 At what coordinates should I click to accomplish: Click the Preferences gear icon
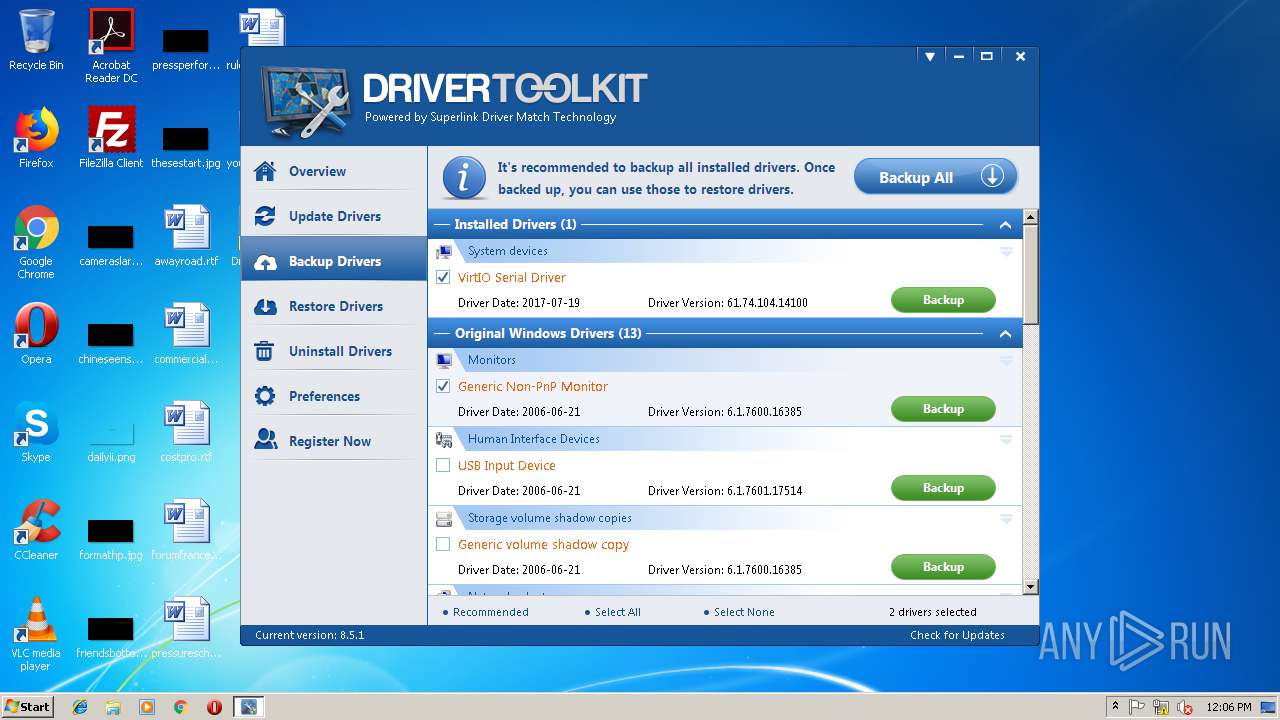(x=265, y=396)
